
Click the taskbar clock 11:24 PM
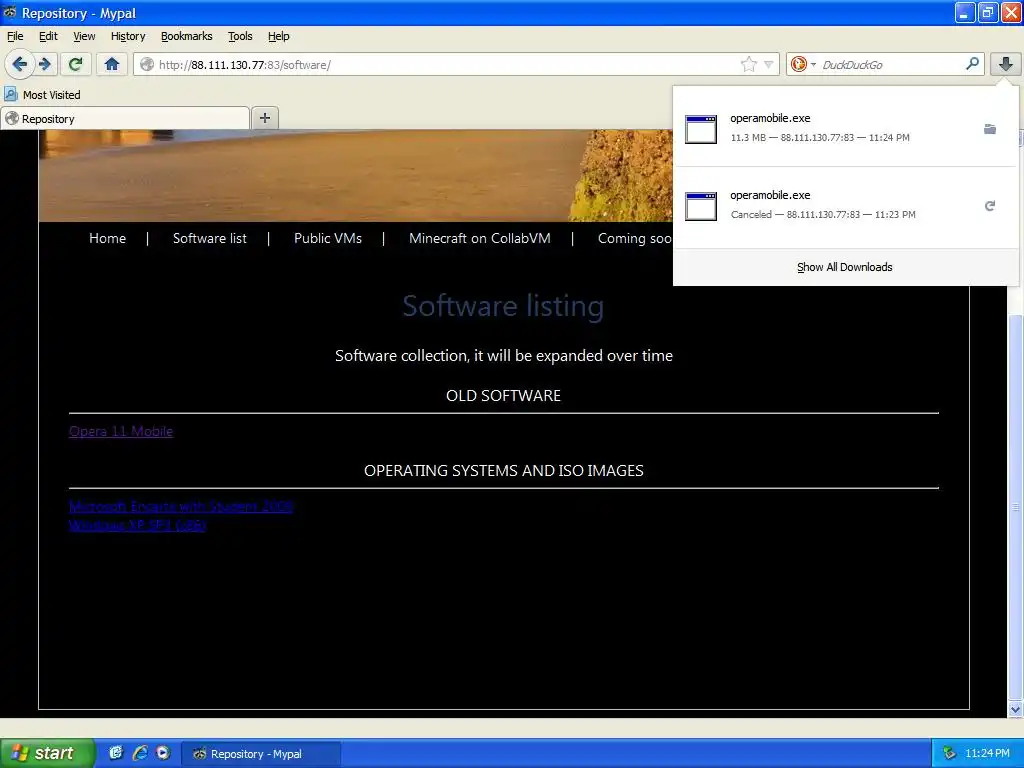[987, 753]
